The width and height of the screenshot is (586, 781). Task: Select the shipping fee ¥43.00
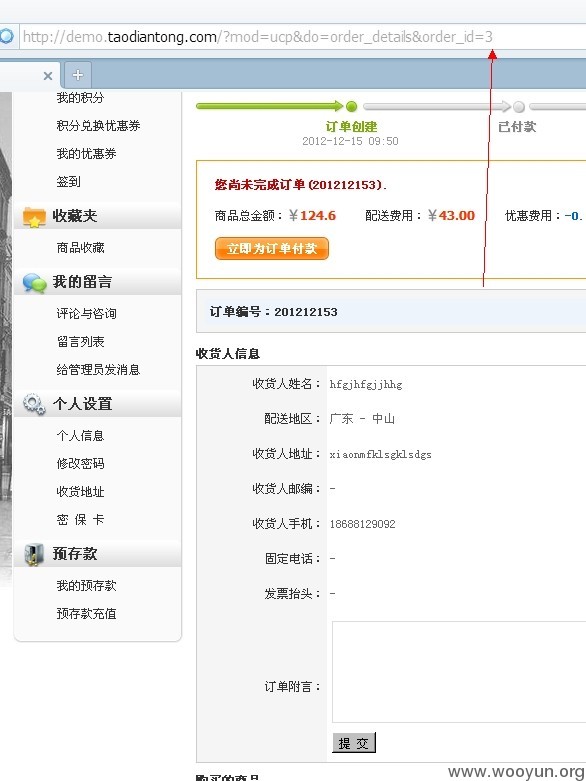click(452, 215)
